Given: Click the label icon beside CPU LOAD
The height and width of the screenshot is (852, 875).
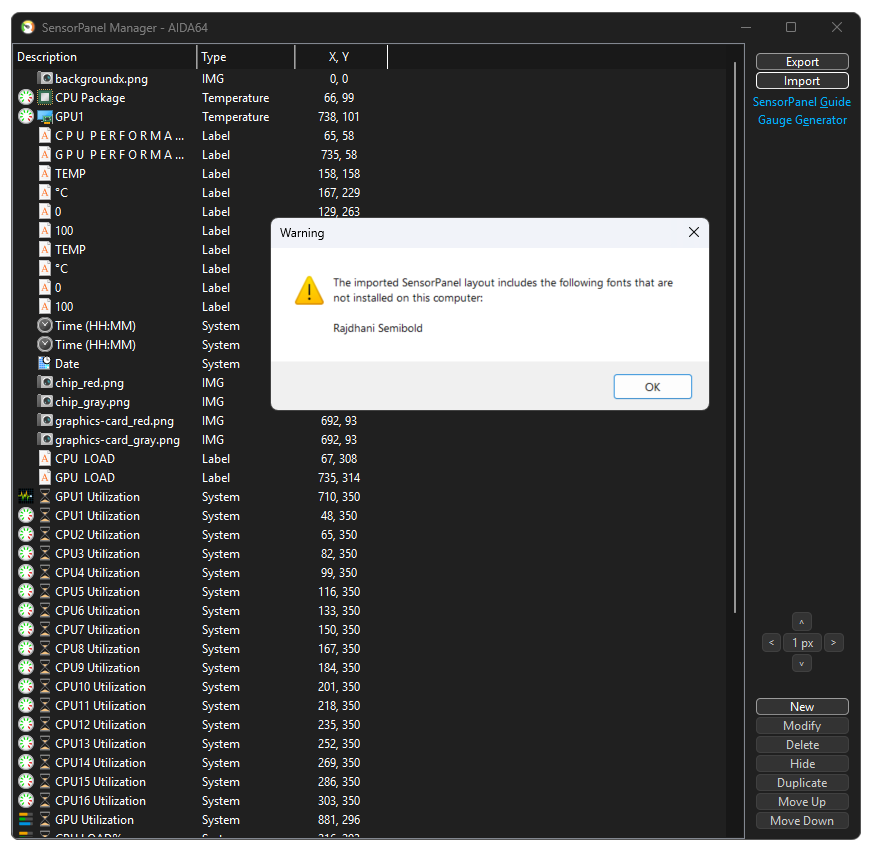Looking at the screenshot, I should pyautogui.click(x=45, y=459).
